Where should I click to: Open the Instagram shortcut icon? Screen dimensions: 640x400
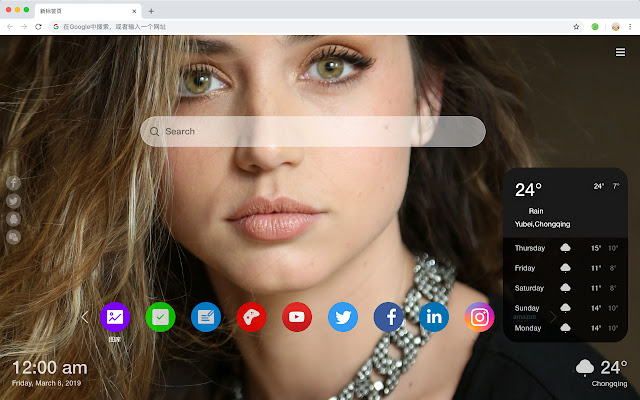click(x=480, y=317)
